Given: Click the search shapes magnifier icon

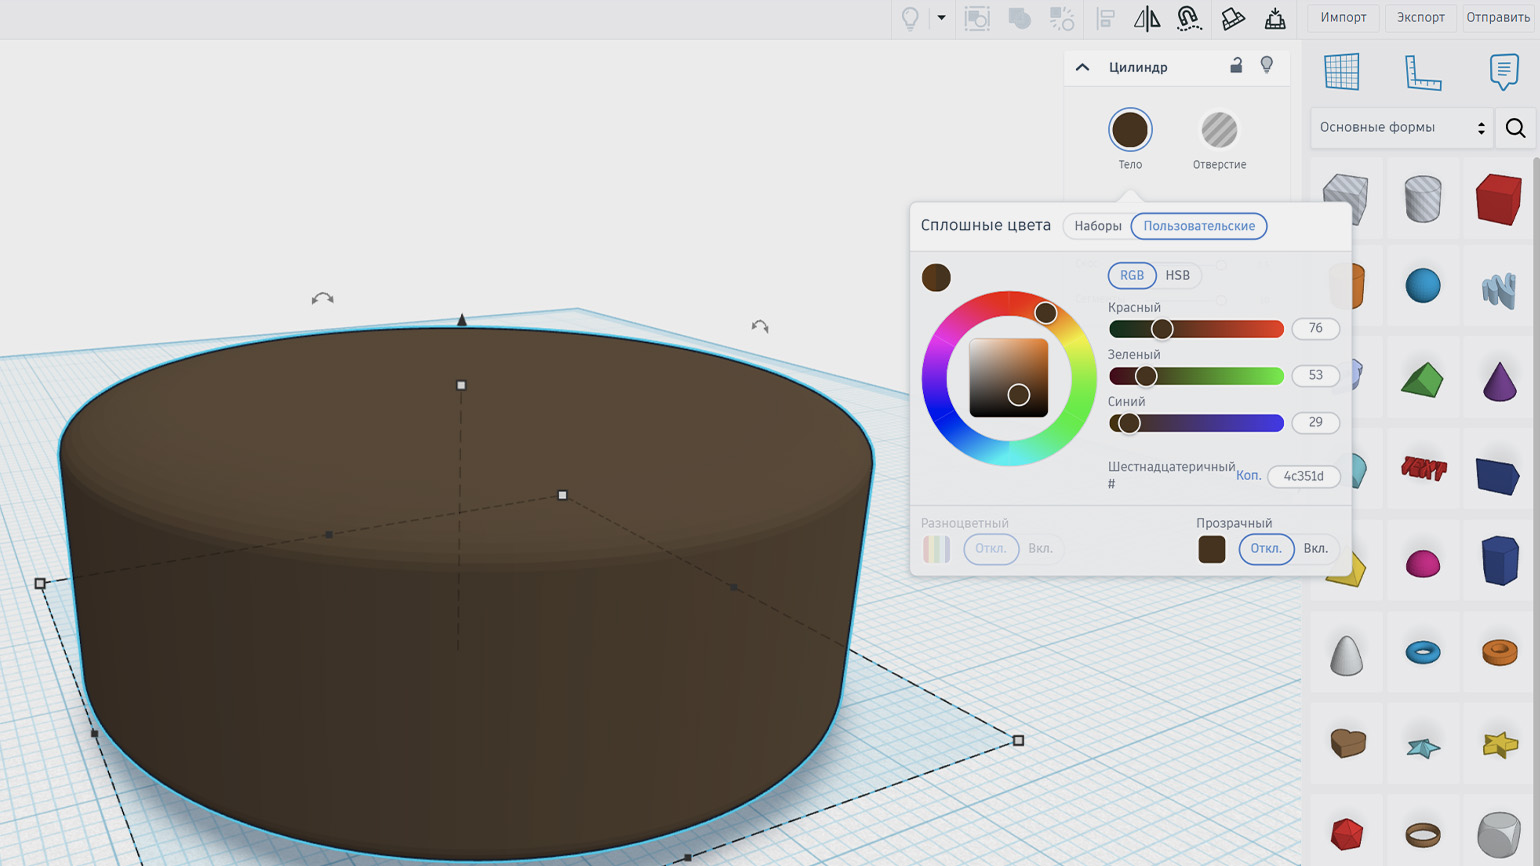Looking at the screenshot, I should click(1515, 128).
